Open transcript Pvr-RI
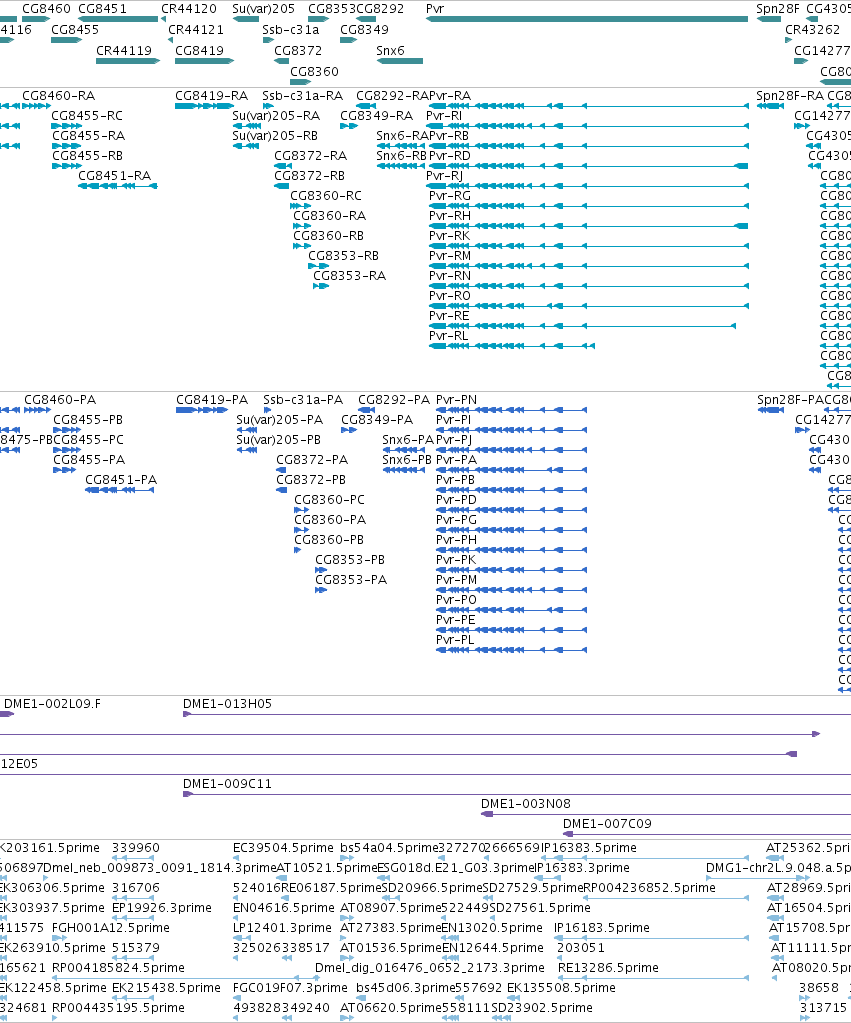The height and width of the screenshot is (1023, 851). pyautogui.click(x=444, y=116)
